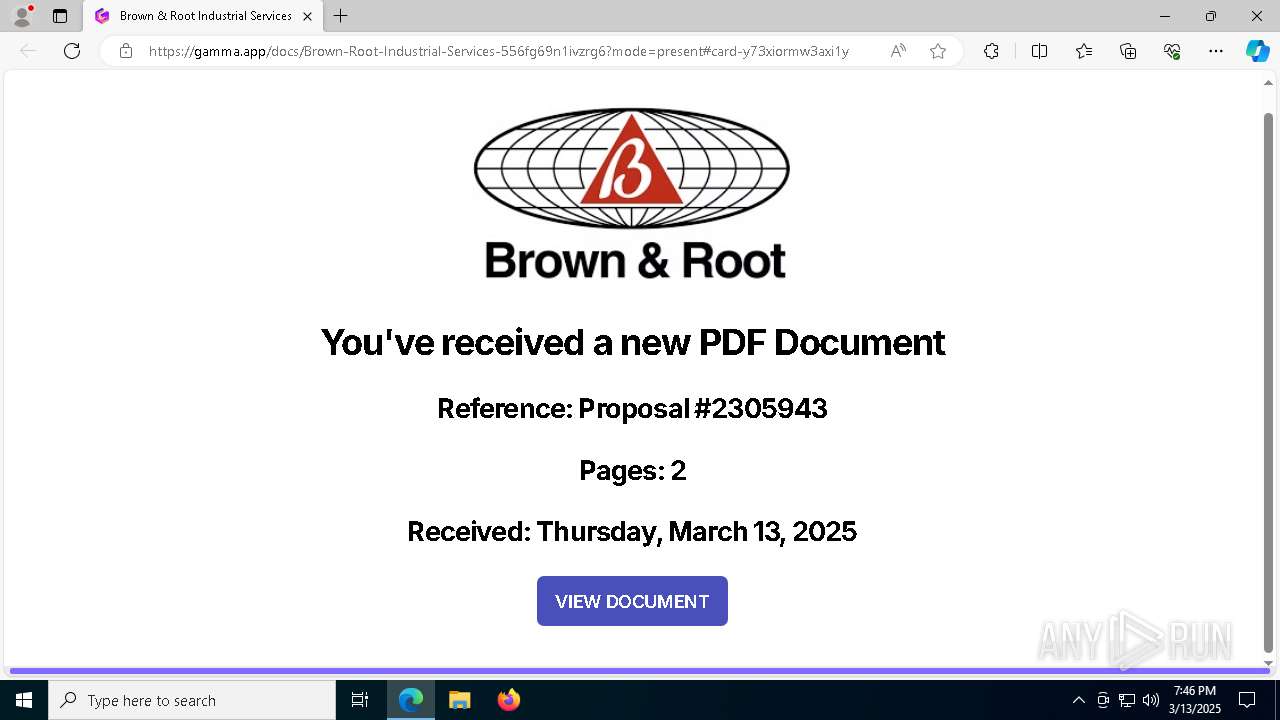Open the network status tray icon
Image resolution: width=1280 pixels, height=720 pixels.
pos(1127,700)
